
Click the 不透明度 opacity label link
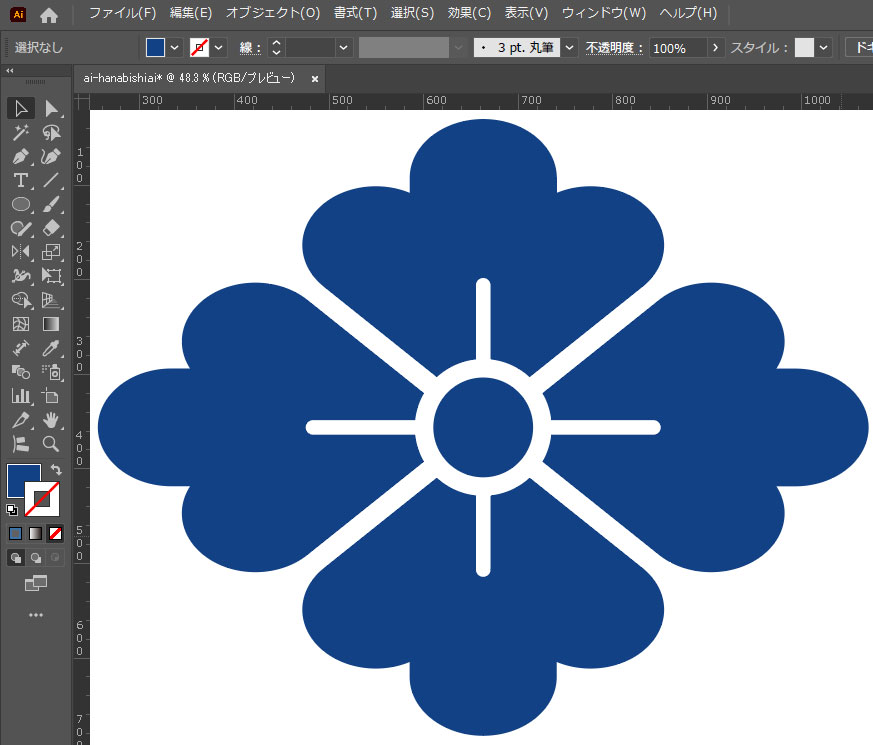click(614, 48)
